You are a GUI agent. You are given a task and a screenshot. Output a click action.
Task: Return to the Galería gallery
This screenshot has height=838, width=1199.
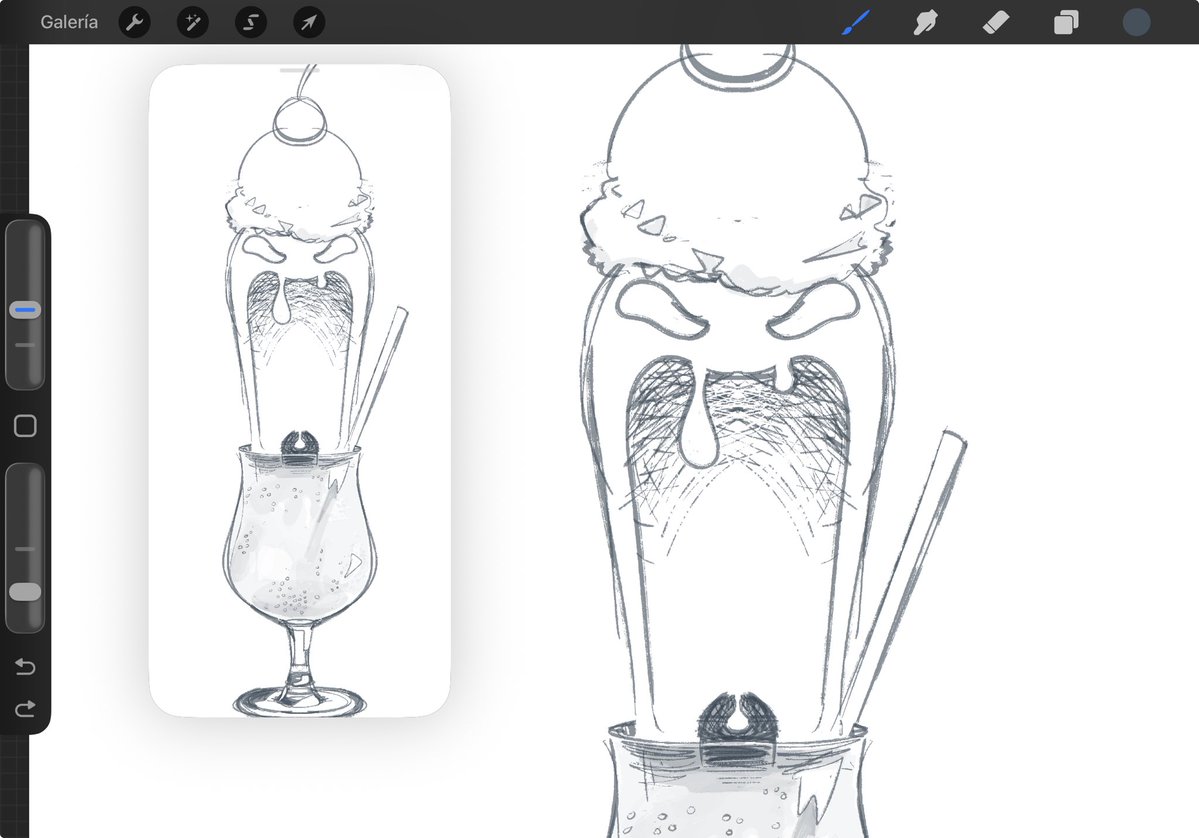(69, 22)
